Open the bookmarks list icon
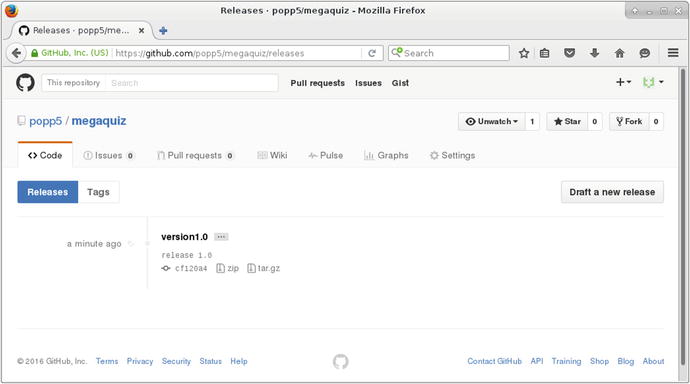The image size is (690, 384). (544, 53)
